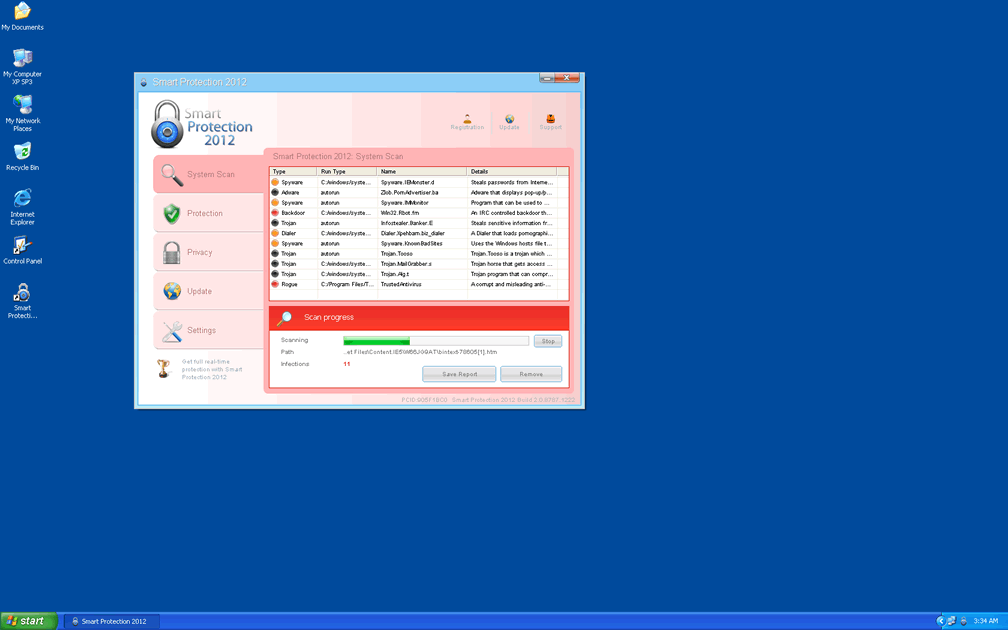Open the Windows Start menu
Screen dimensions: 1008x630
pos(28,621)
